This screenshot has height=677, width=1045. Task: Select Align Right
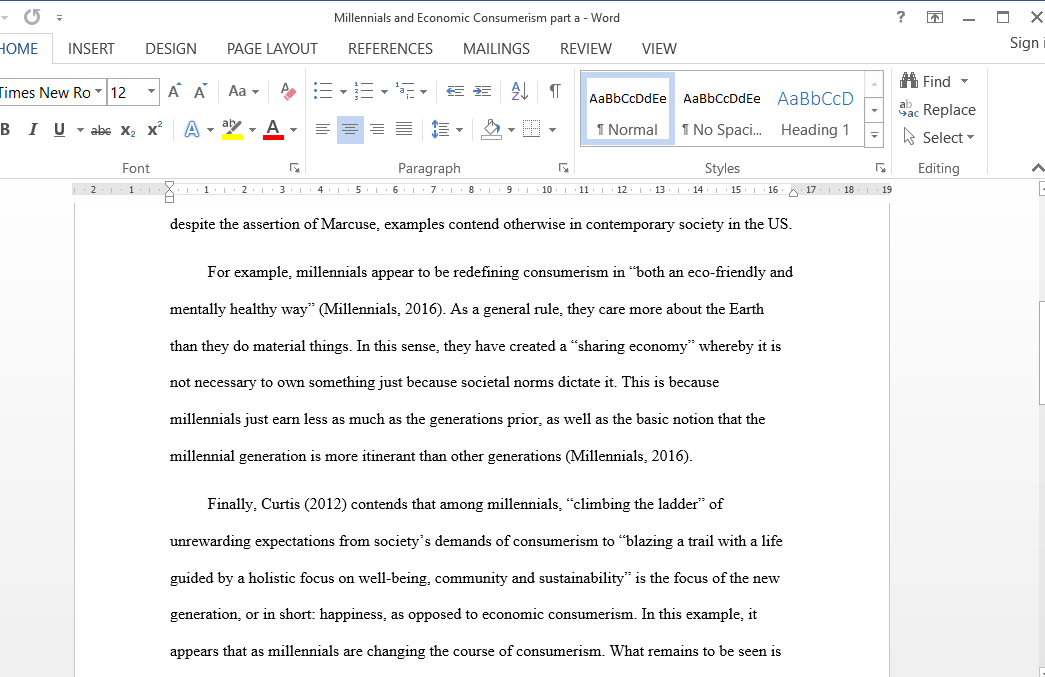377,129
